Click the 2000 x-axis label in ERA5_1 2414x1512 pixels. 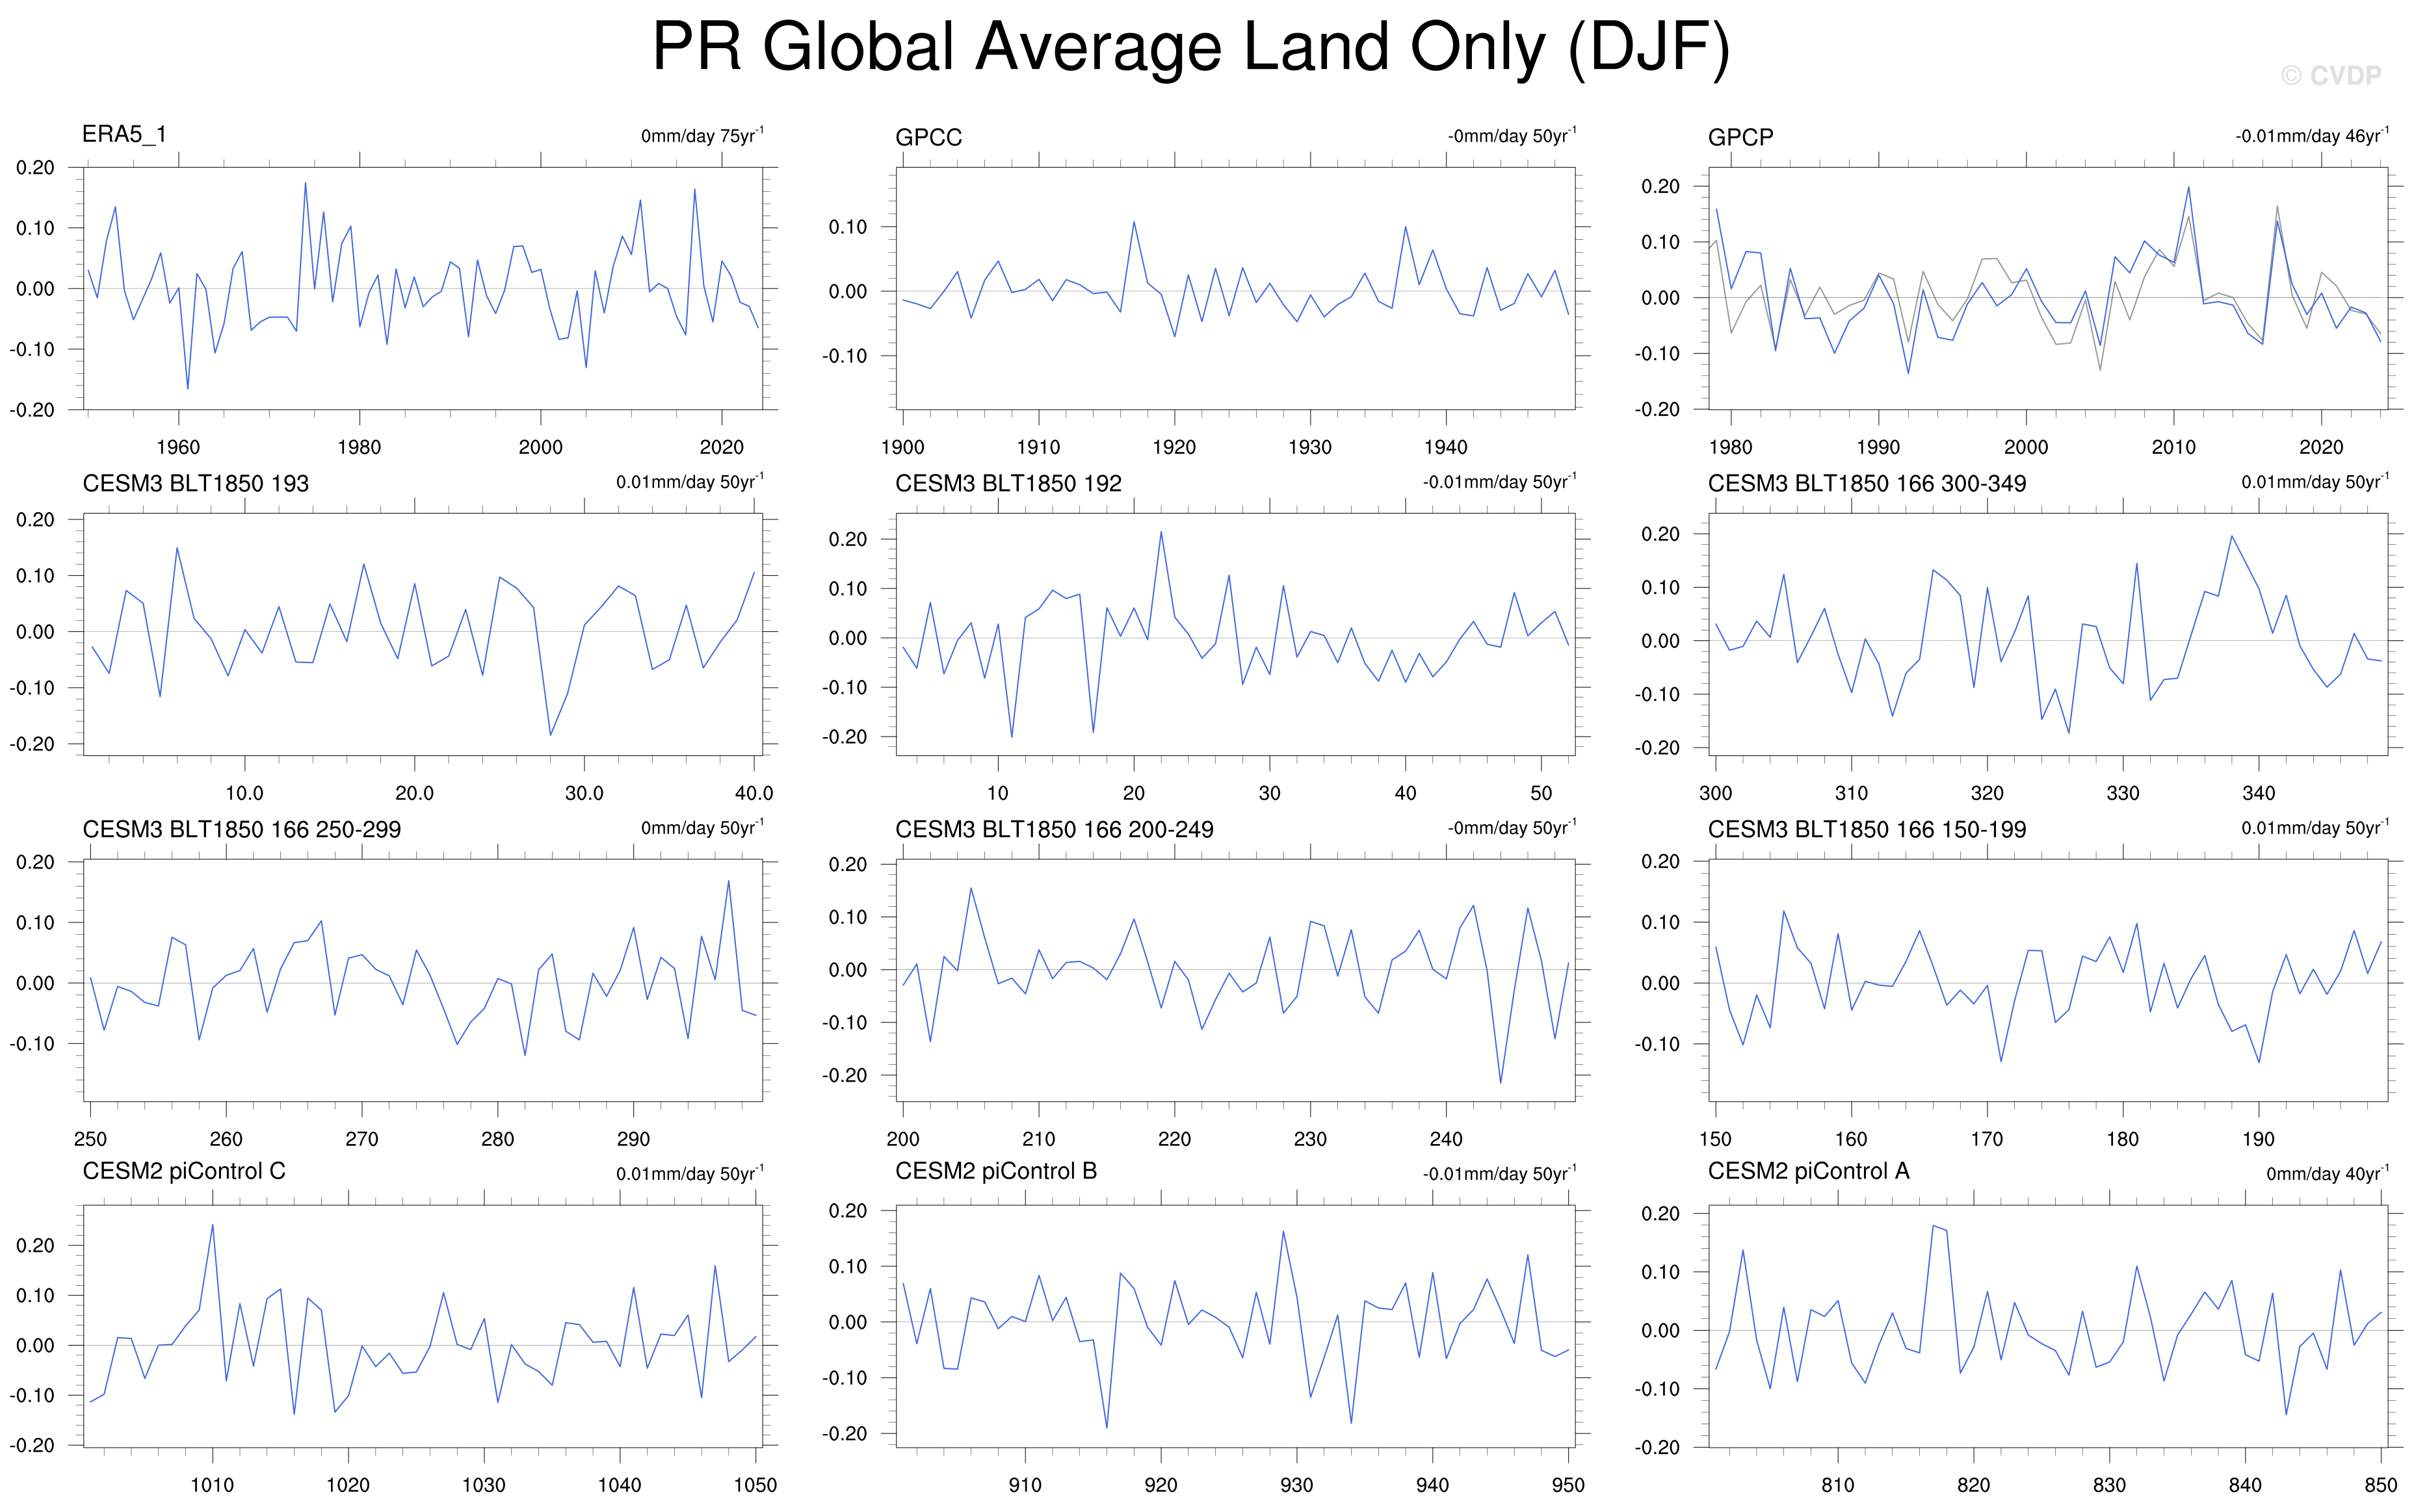[x=540, y=447]
